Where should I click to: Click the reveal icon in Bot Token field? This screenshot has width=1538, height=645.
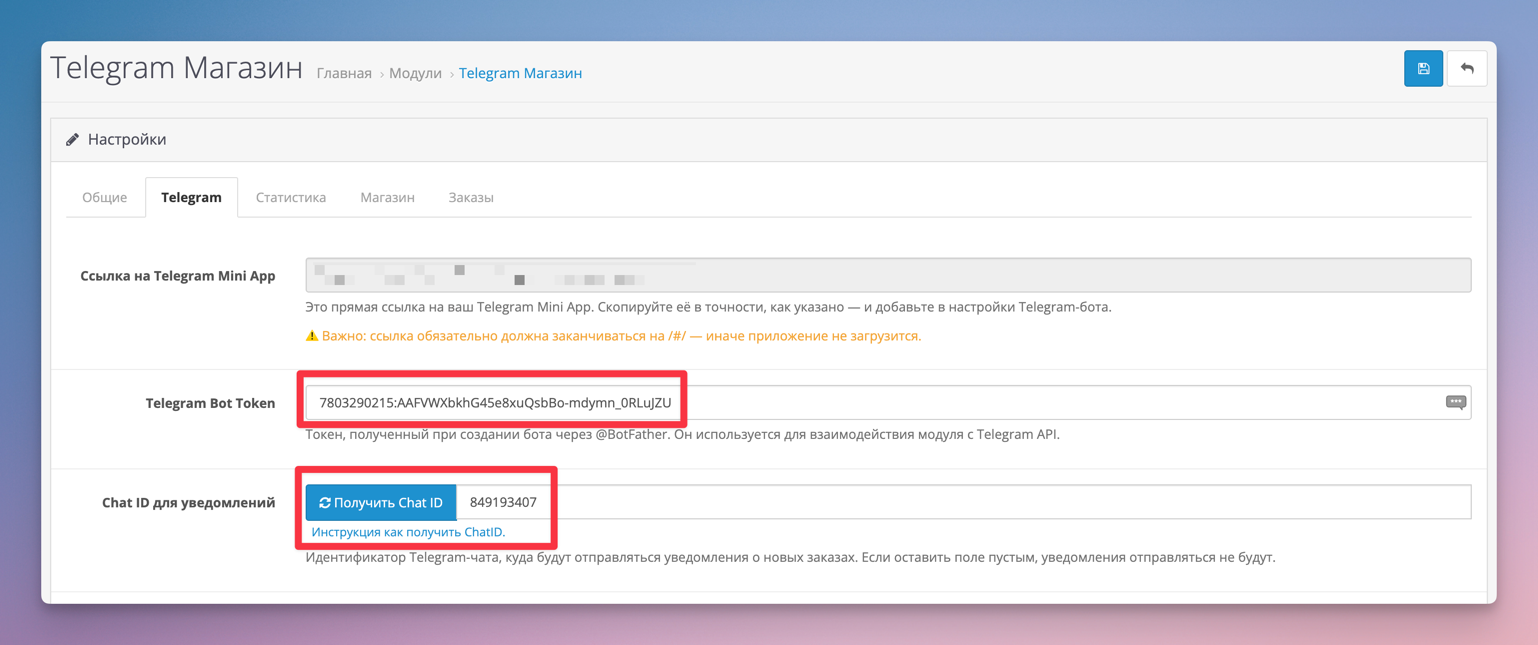[1455, 402]
